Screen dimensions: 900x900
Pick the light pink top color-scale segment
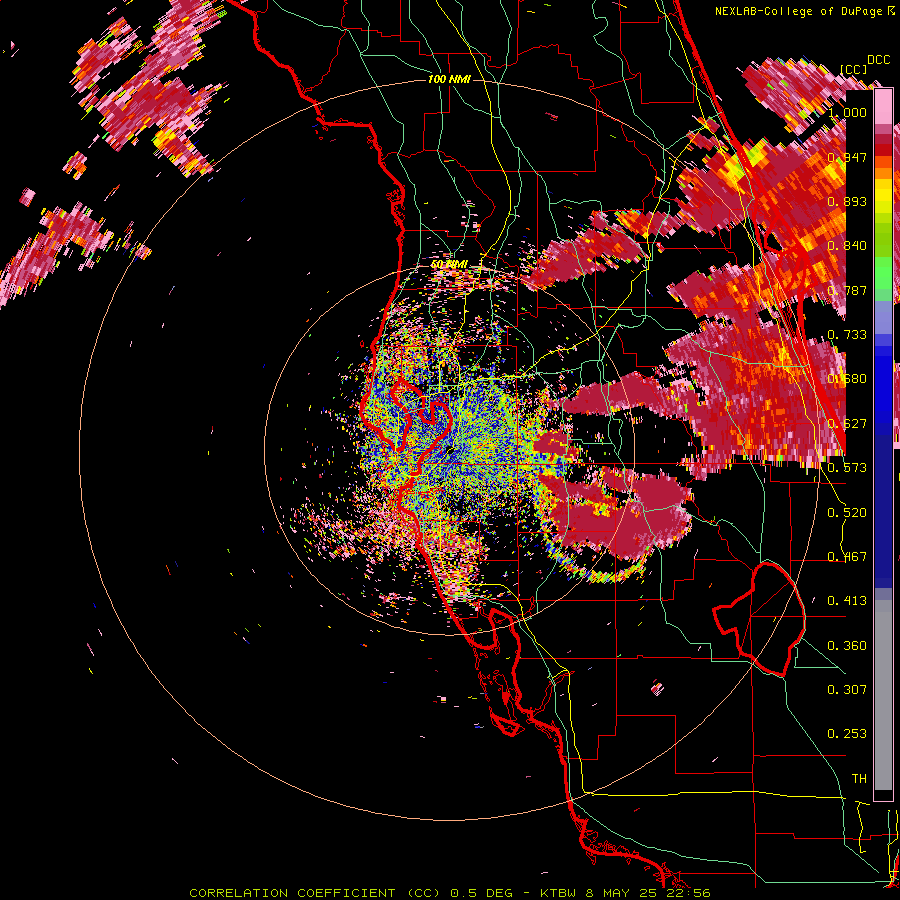point(883,107)
